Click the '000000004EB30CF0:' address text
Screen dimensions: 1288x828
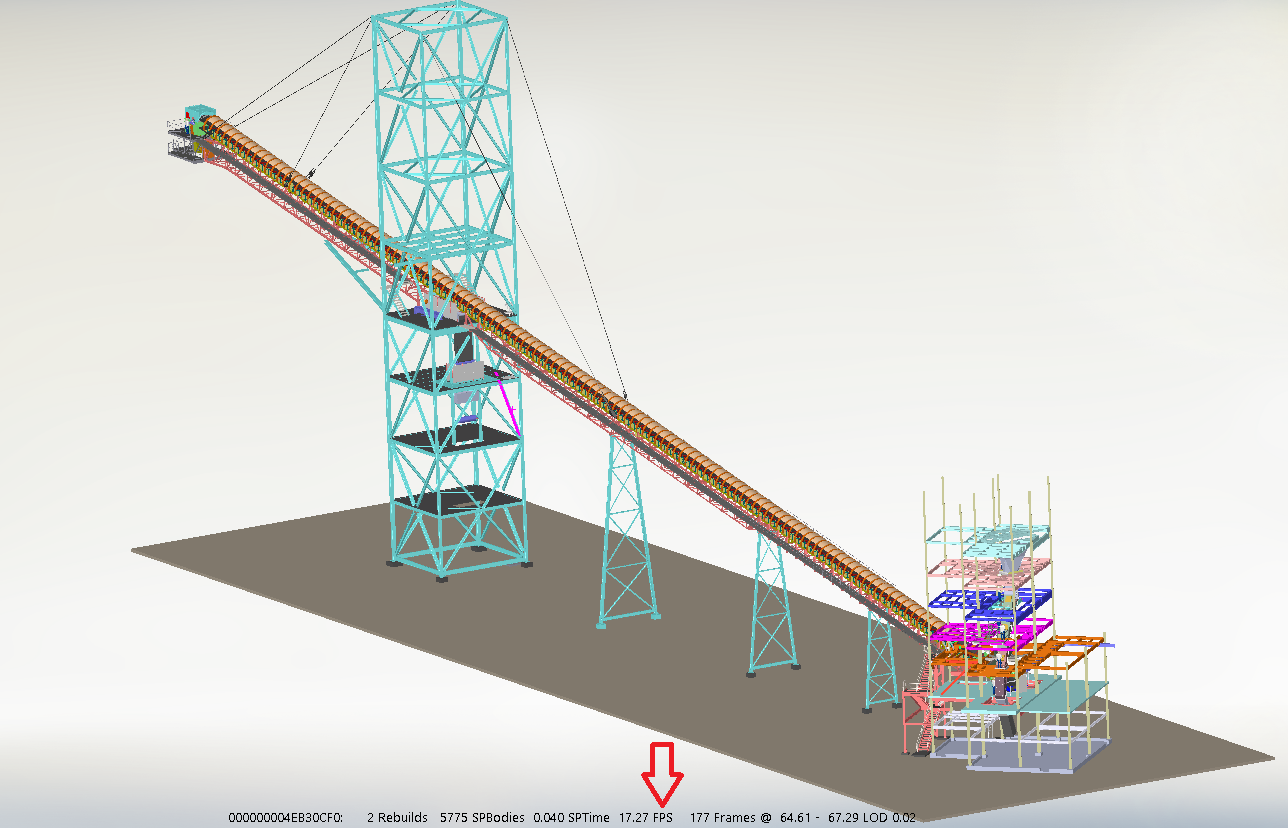286,817
